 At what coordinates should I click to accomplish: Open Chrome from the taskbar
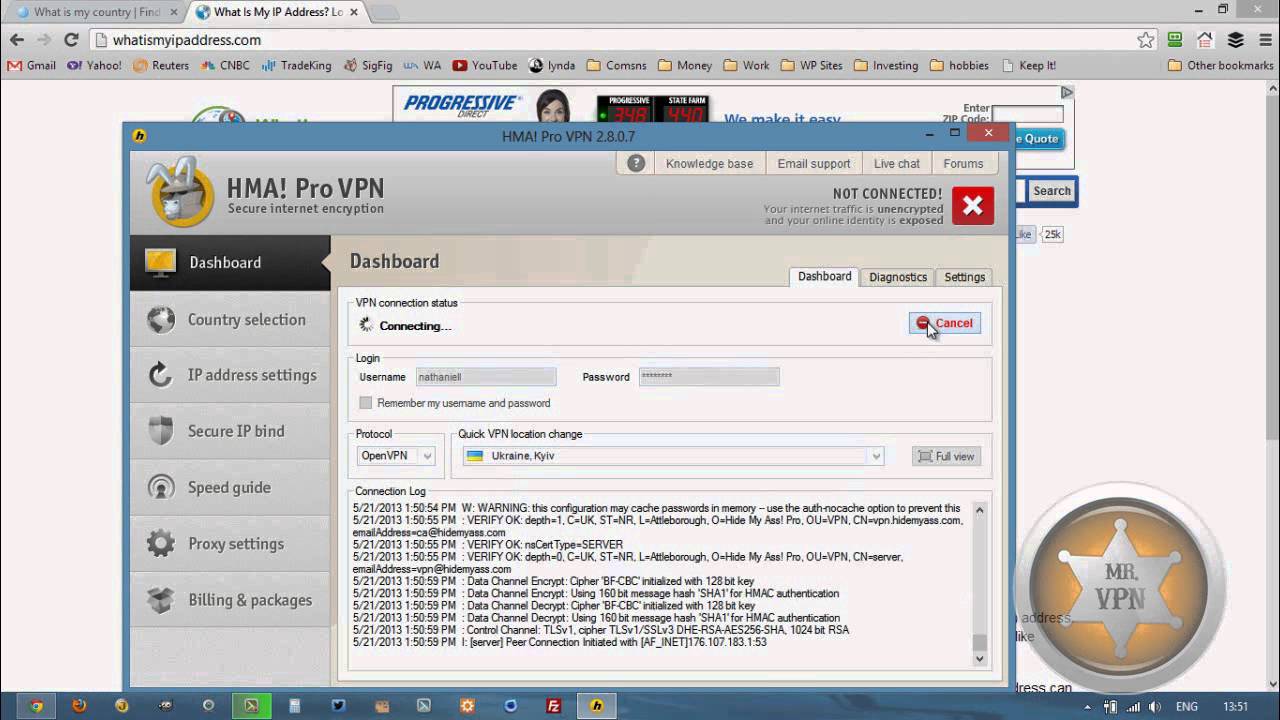36,705
